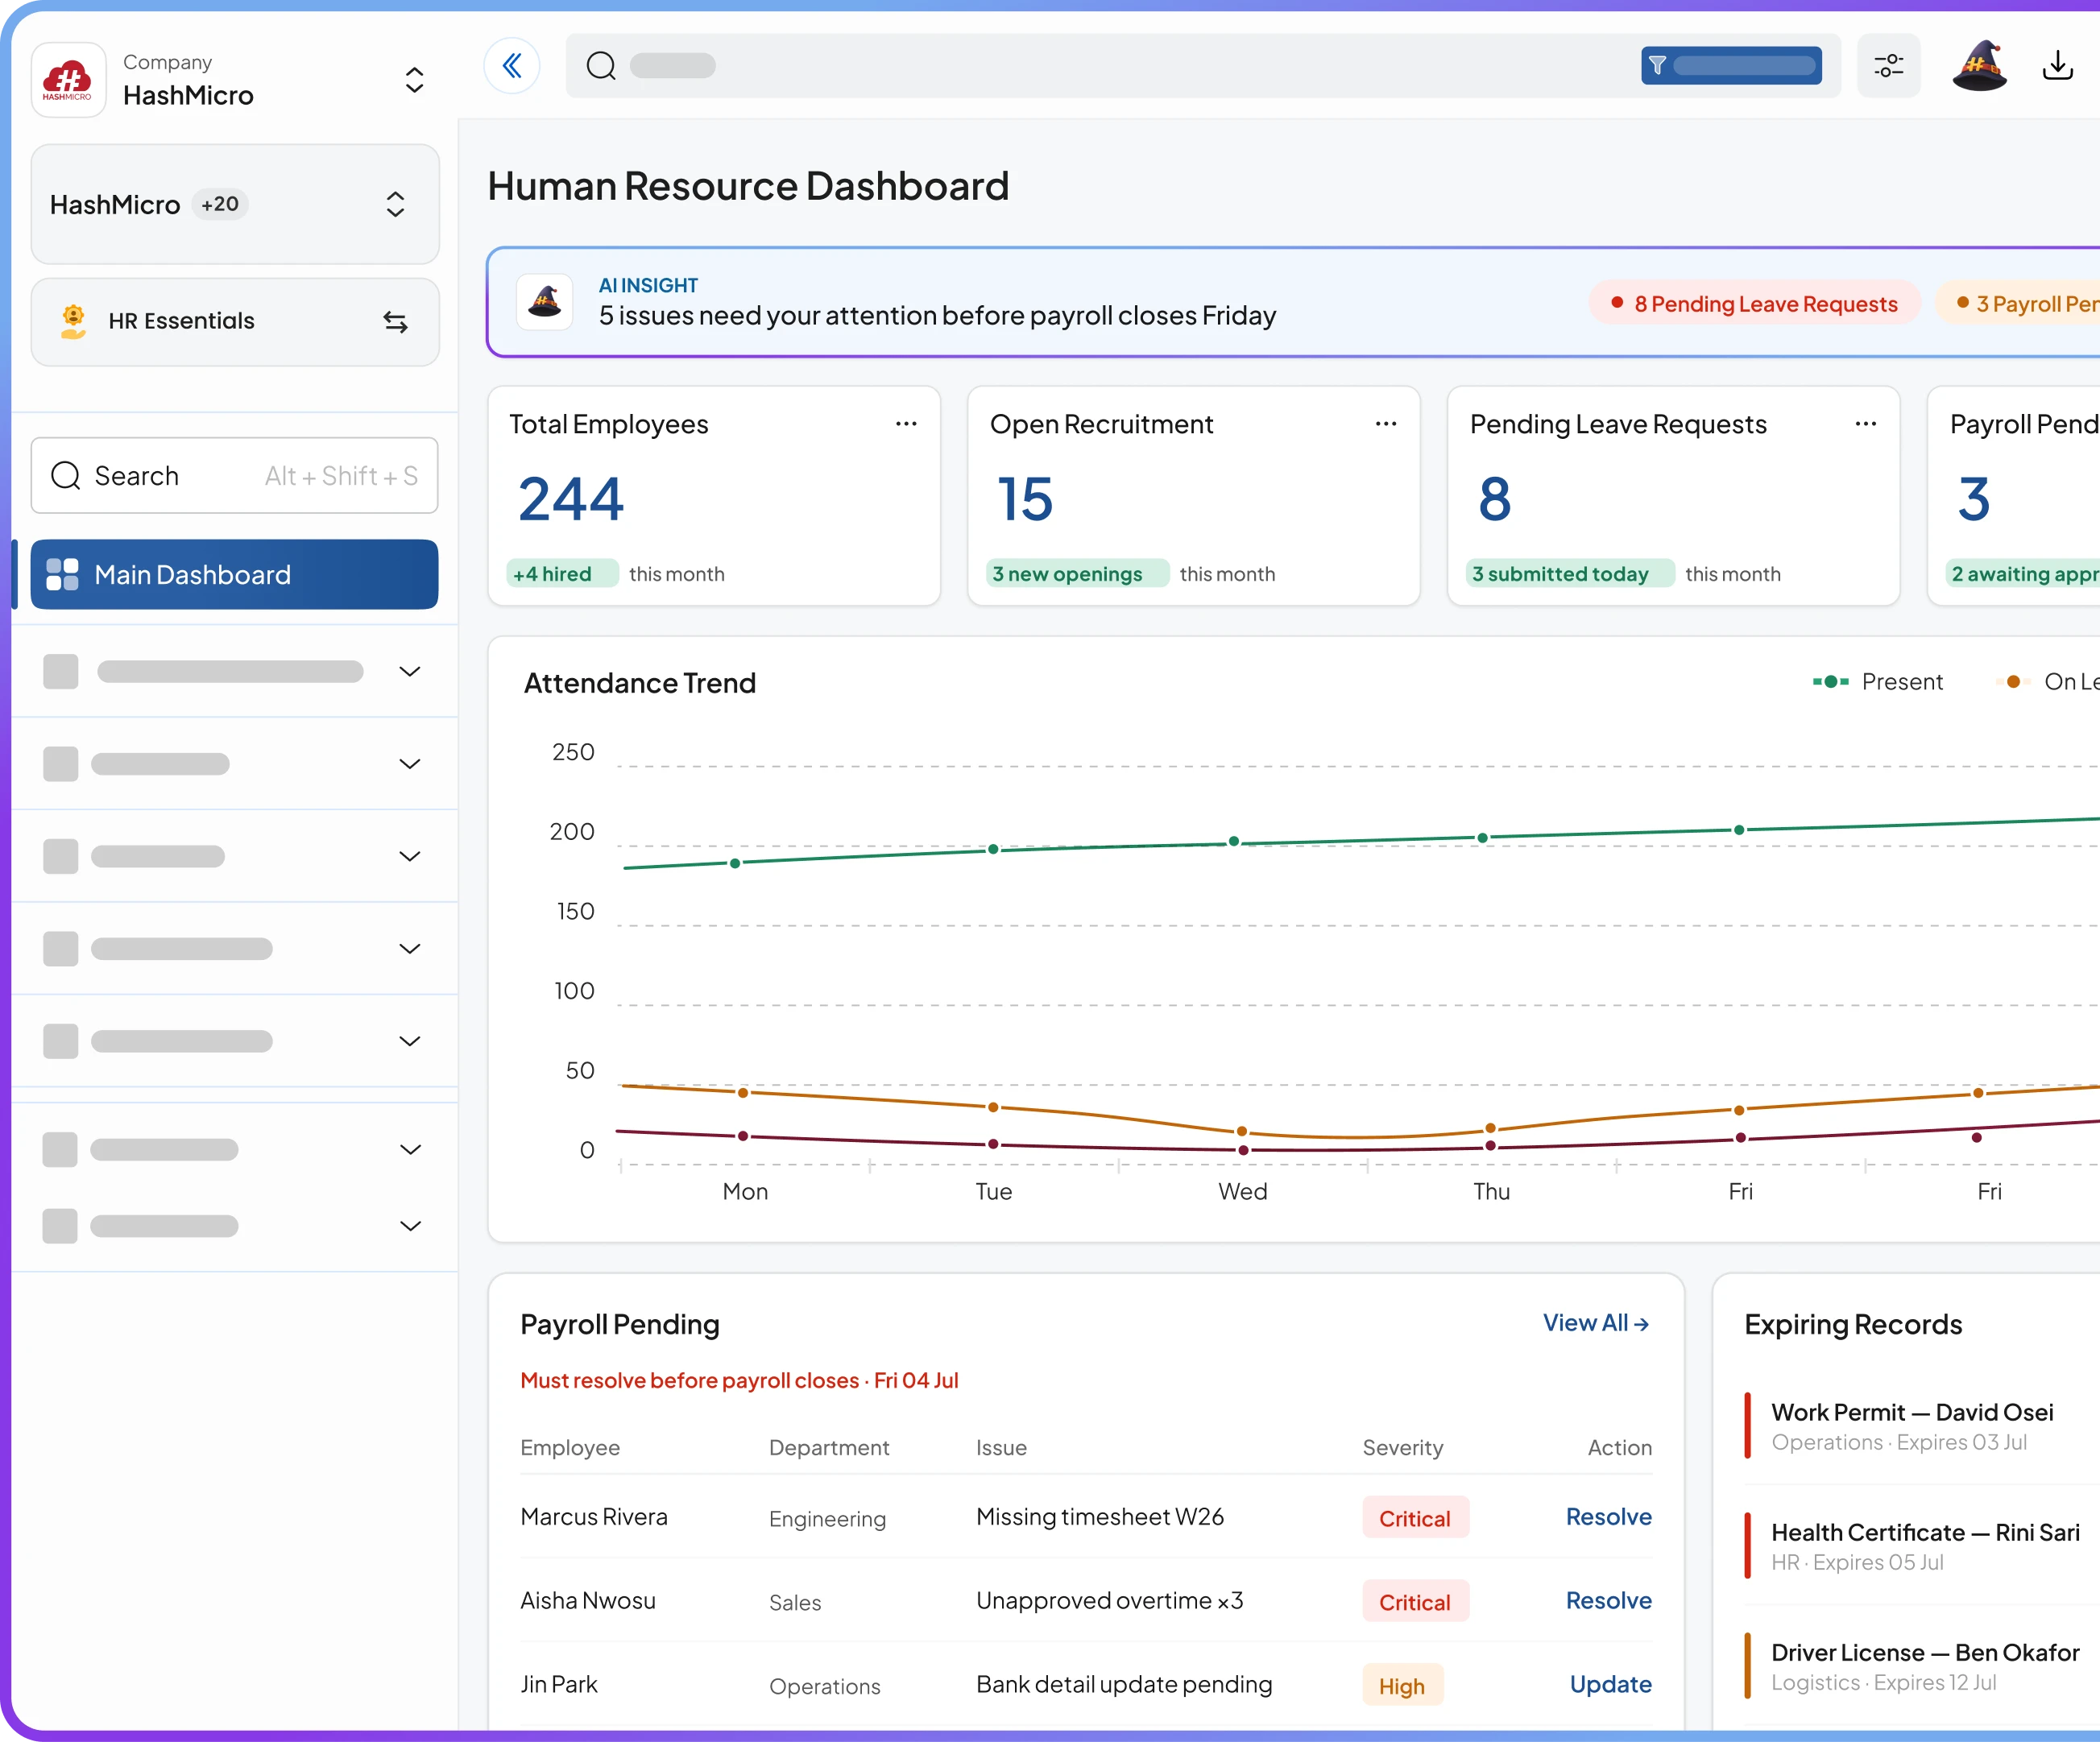
Task: Click Missing timesheet W26 issue cell
Action: 1100,1517
